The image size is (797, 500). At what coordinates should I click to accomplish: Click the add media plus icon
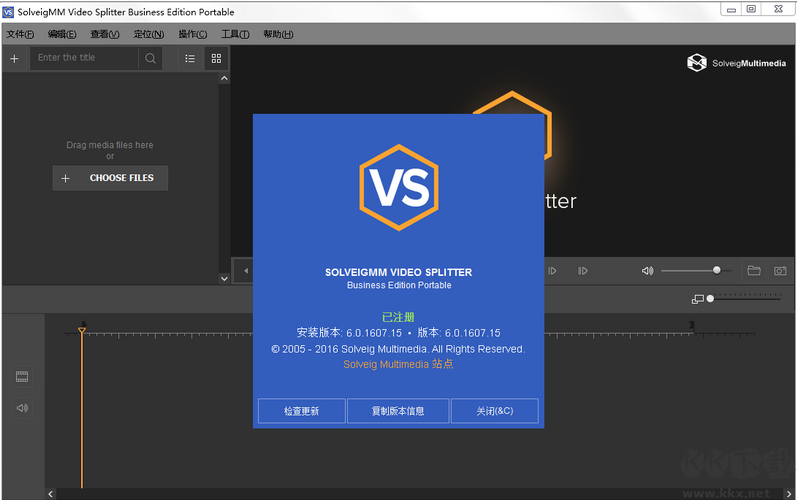pos(14,58)
